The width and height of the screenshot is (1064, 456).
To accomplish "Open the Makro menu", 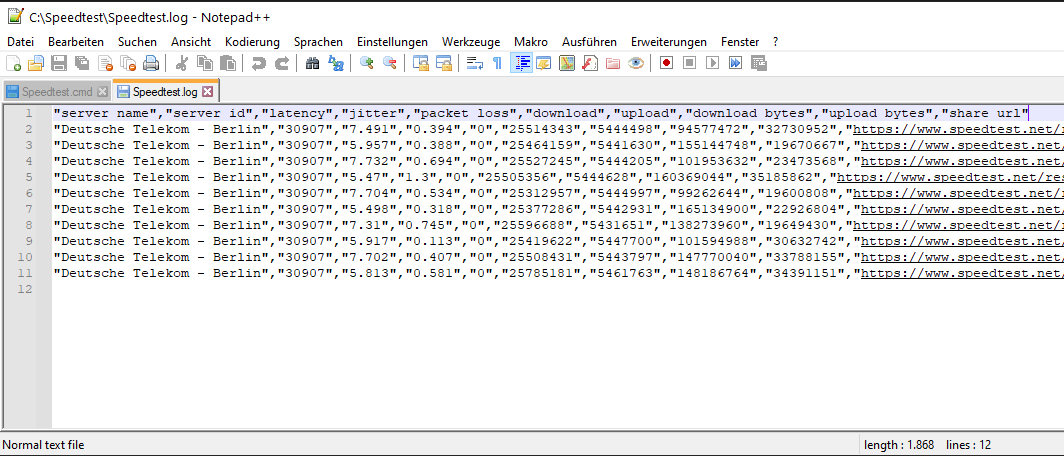I will [x=531, y=42].
